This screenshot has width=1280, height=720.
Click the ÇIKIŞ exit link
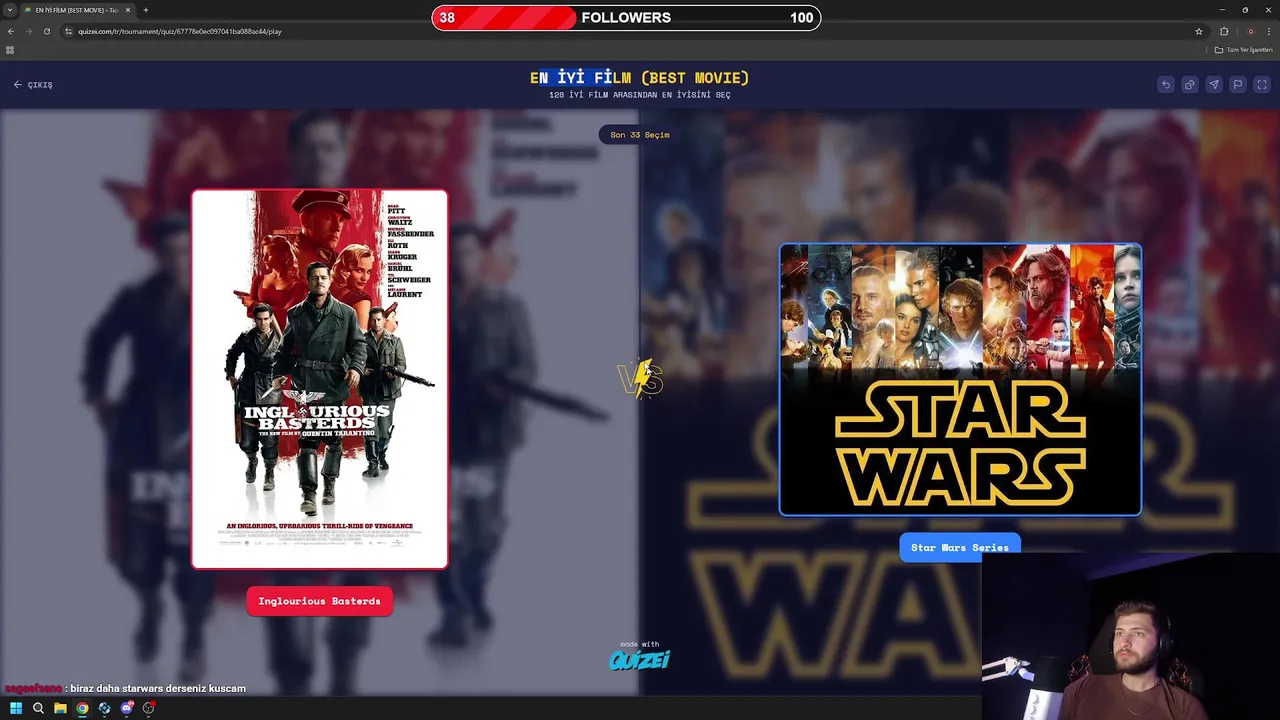pos(33,85)
